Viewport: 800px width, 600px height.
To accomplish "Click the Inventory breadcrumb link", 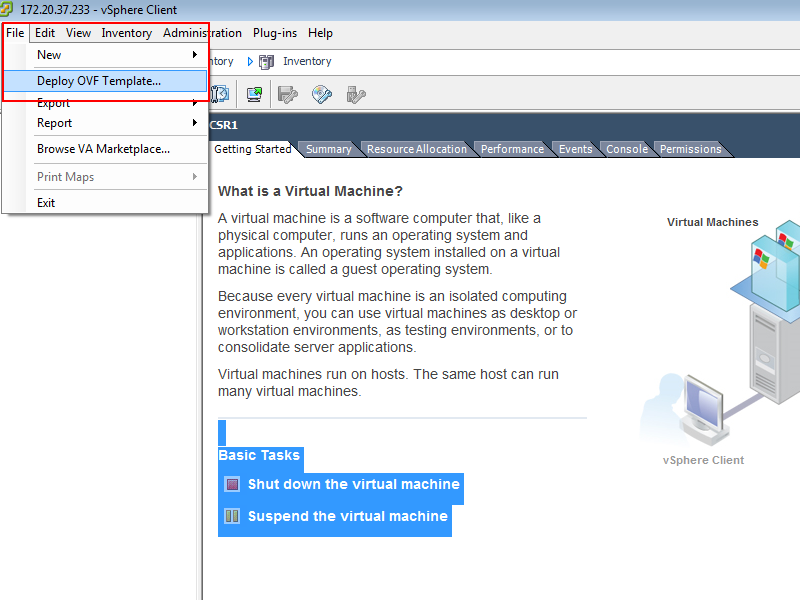I will (307, 61).
